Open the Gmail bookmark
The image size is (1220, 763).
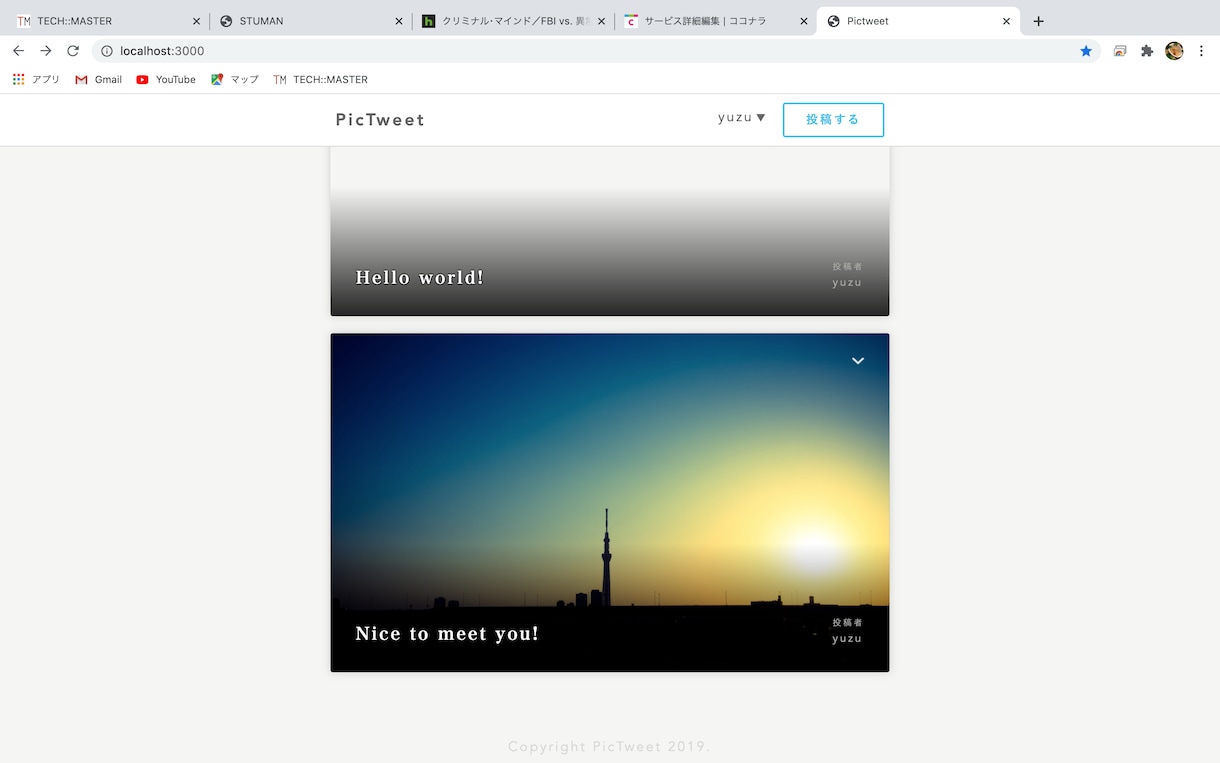tap(98, 79)
